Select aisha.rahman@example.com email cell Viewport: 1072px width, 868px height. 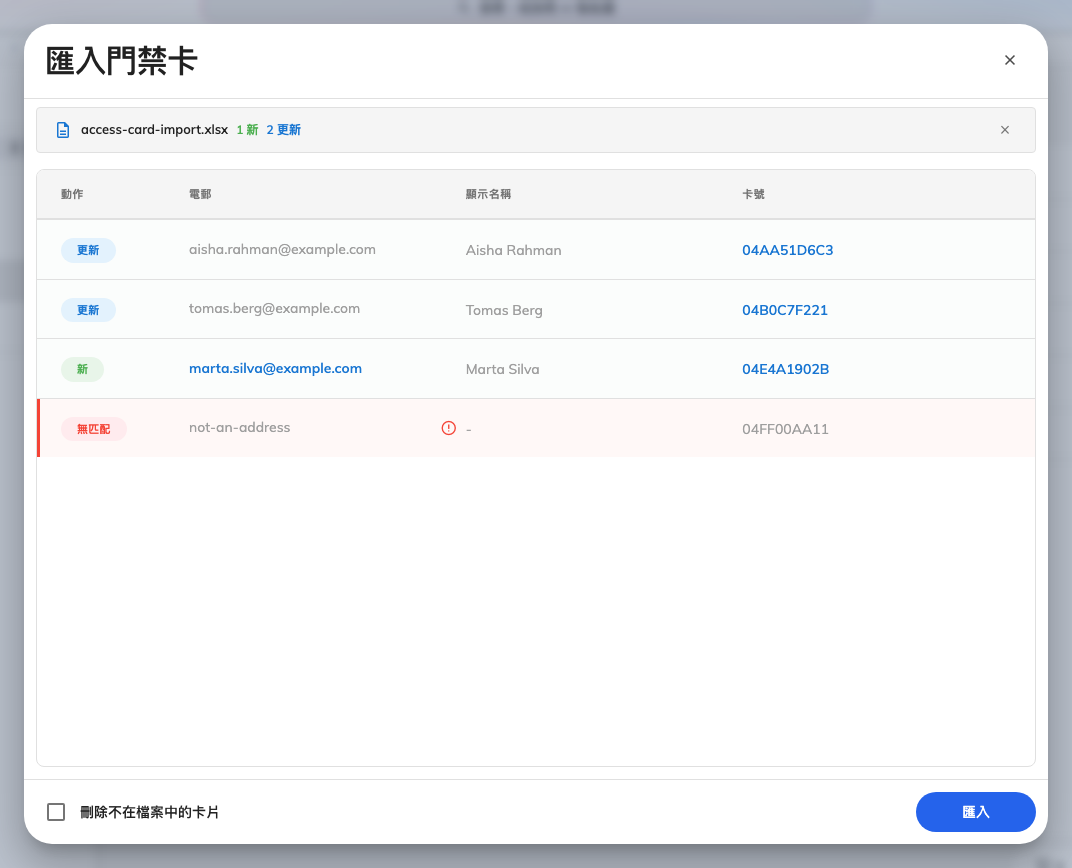282,249
